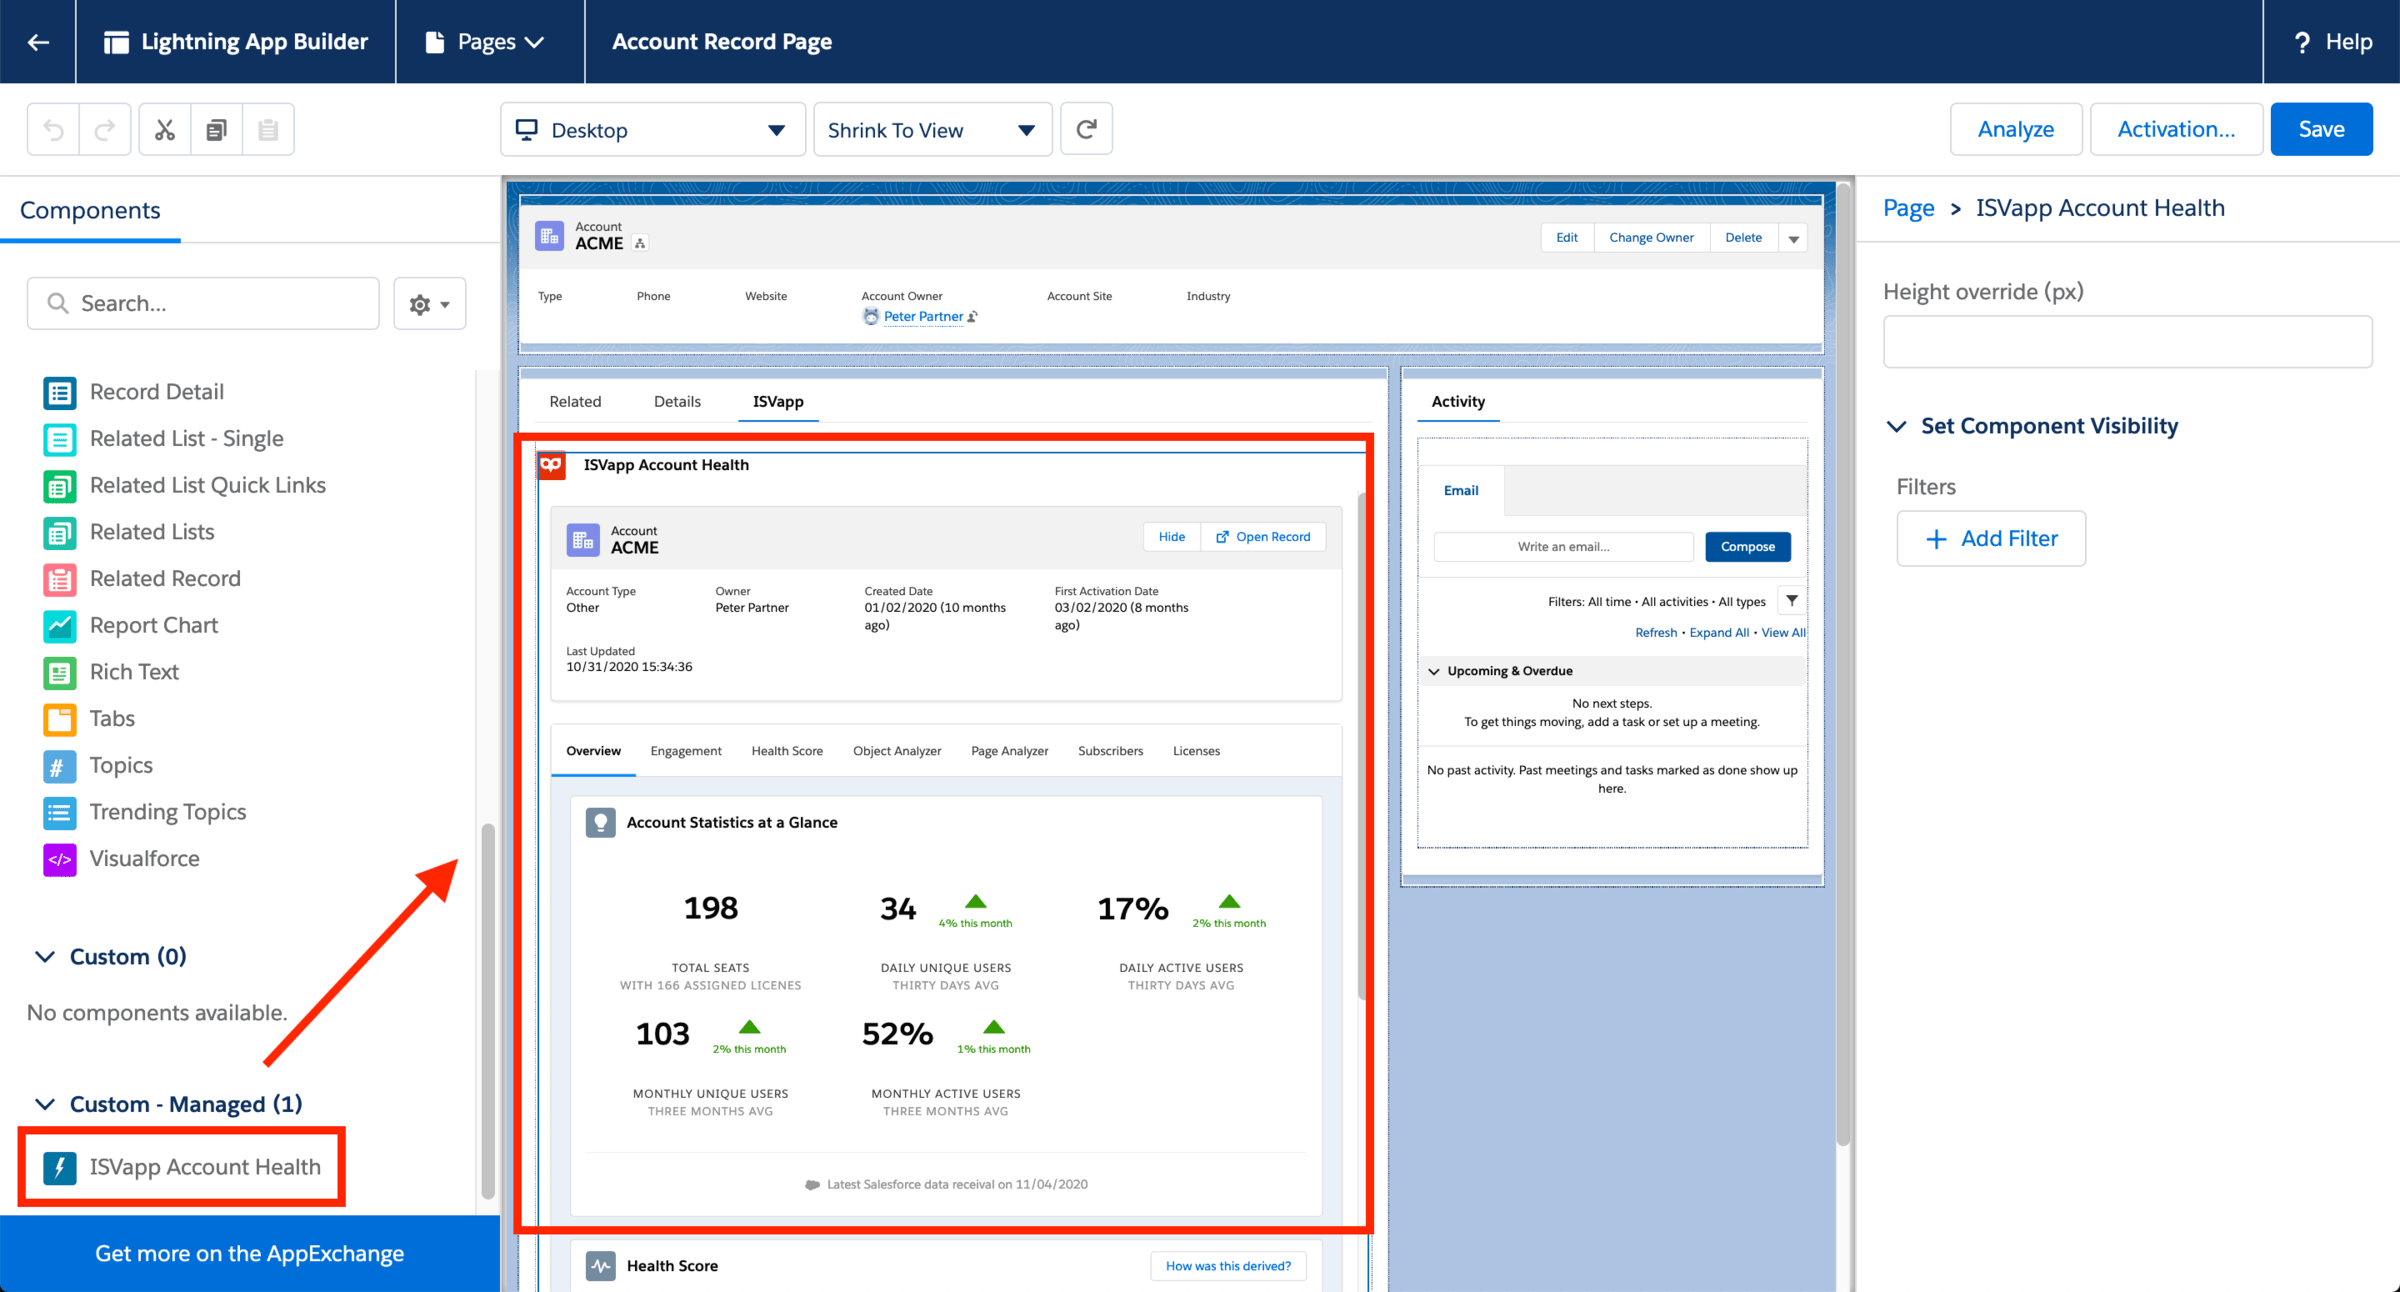This screenshot has height=1292, width=2400.
Task: Switch to the Related tab
Action: point(575,402)
